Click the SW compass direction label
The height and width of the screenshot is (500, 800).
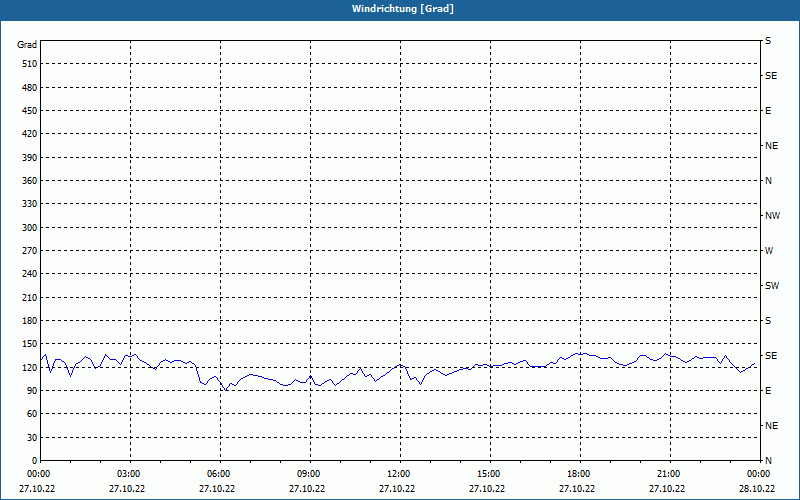[772, 286]
